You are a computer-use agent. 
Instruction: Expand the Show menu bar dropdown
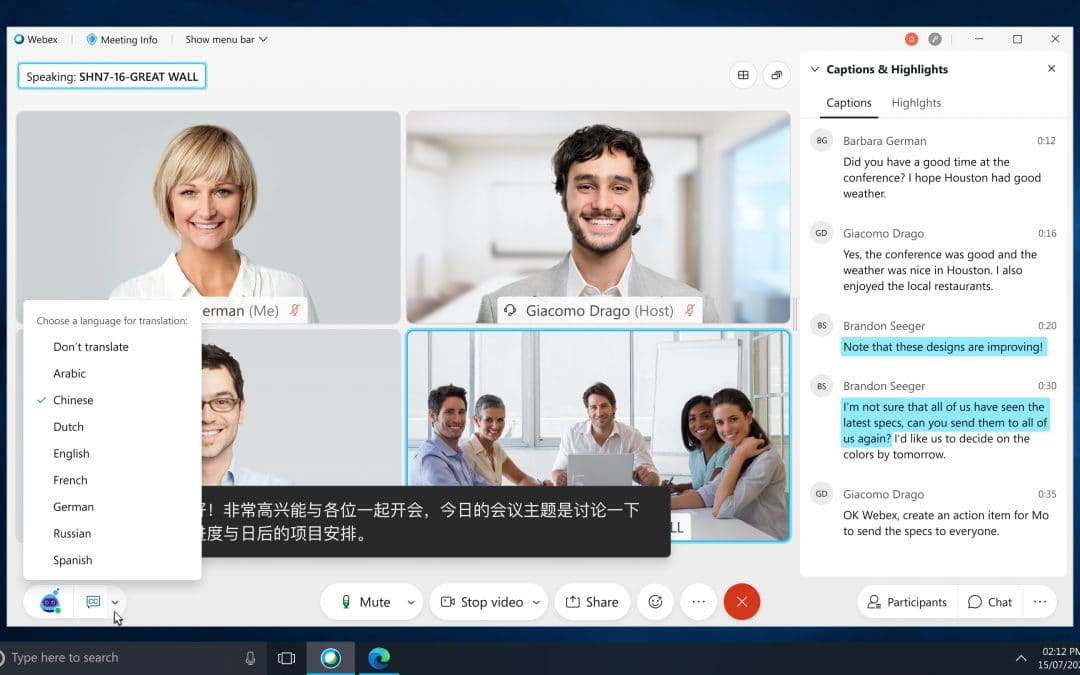tap(226, 40)
